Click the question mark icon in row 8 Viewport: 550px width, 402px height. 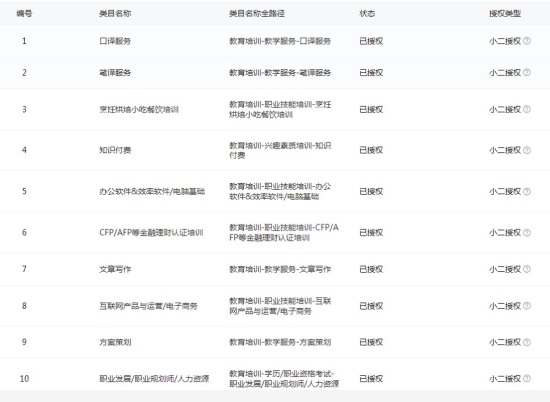tap(527, 306)
